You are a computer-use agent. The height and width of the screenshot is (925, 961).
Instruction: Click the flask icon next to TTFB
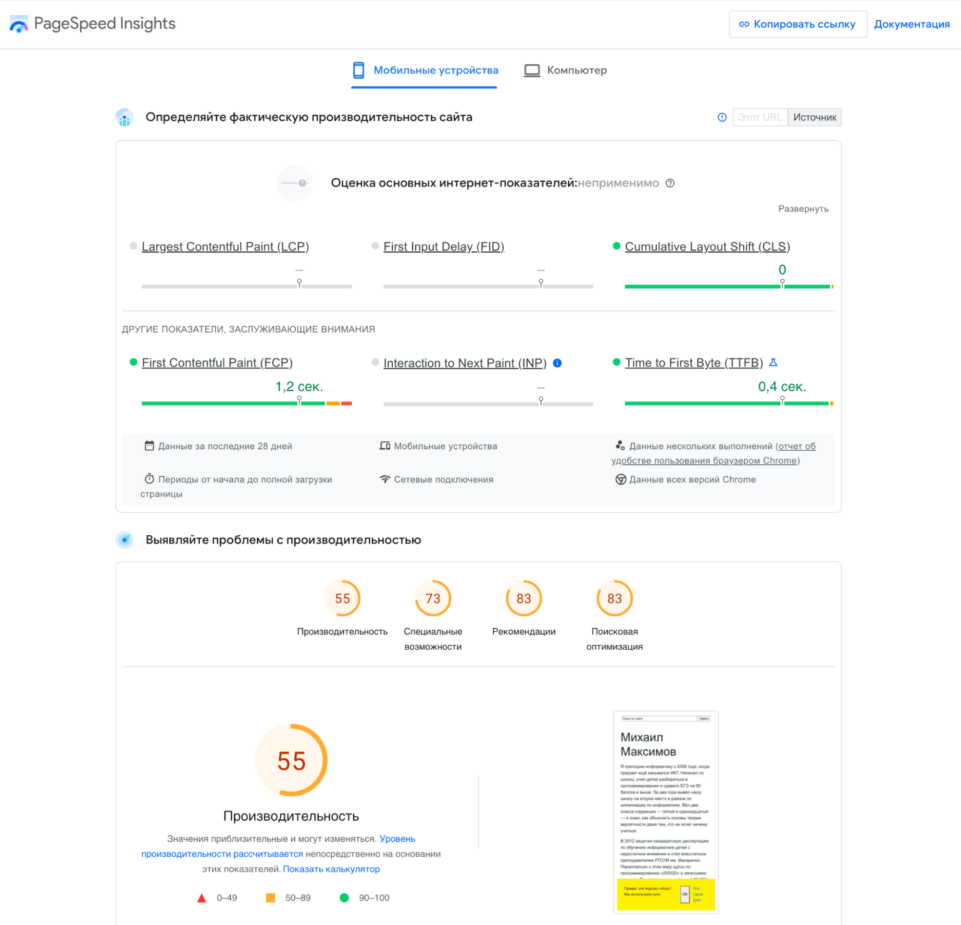pyautogui.click(x=772, y=363)
